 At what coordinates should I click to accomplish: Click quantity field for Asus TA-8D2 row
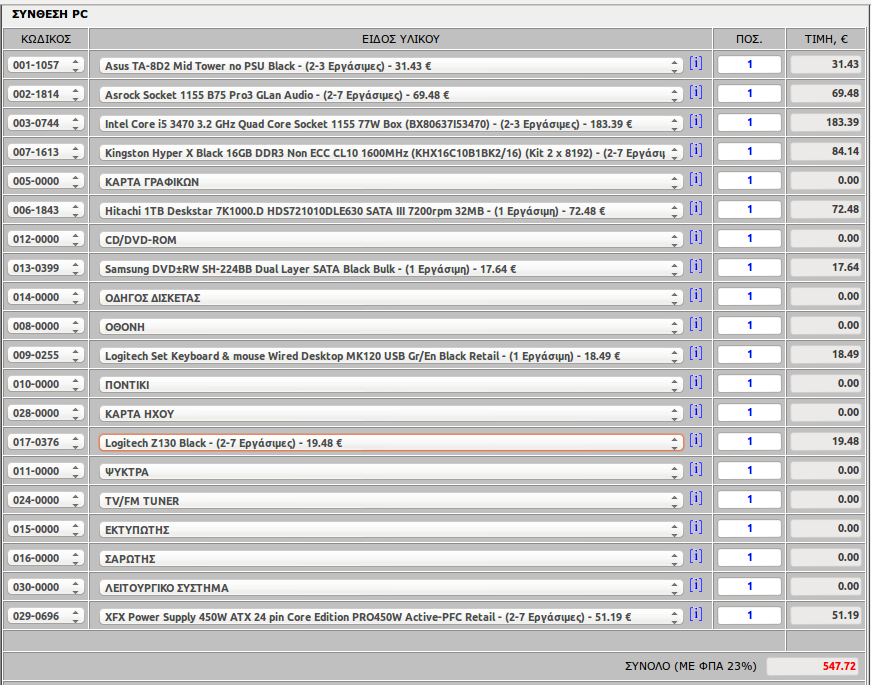(749, 64)
